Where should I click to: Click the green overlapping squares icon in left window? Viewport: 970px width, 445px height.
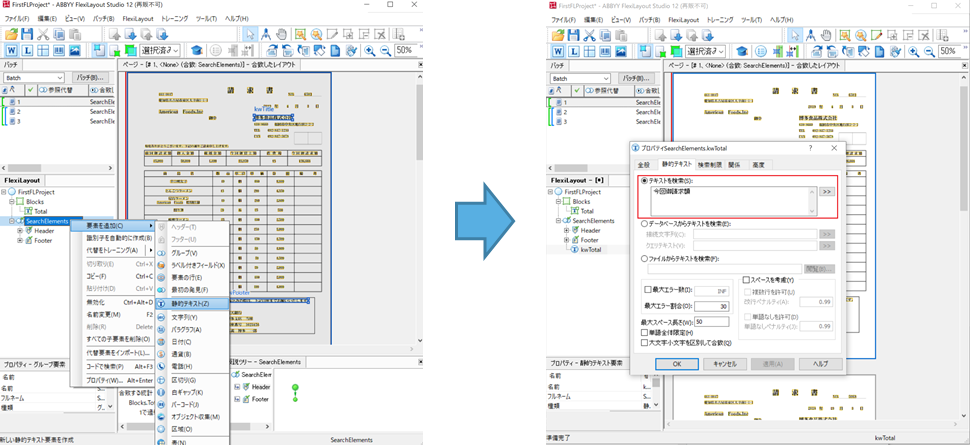(x=131, y=51)
